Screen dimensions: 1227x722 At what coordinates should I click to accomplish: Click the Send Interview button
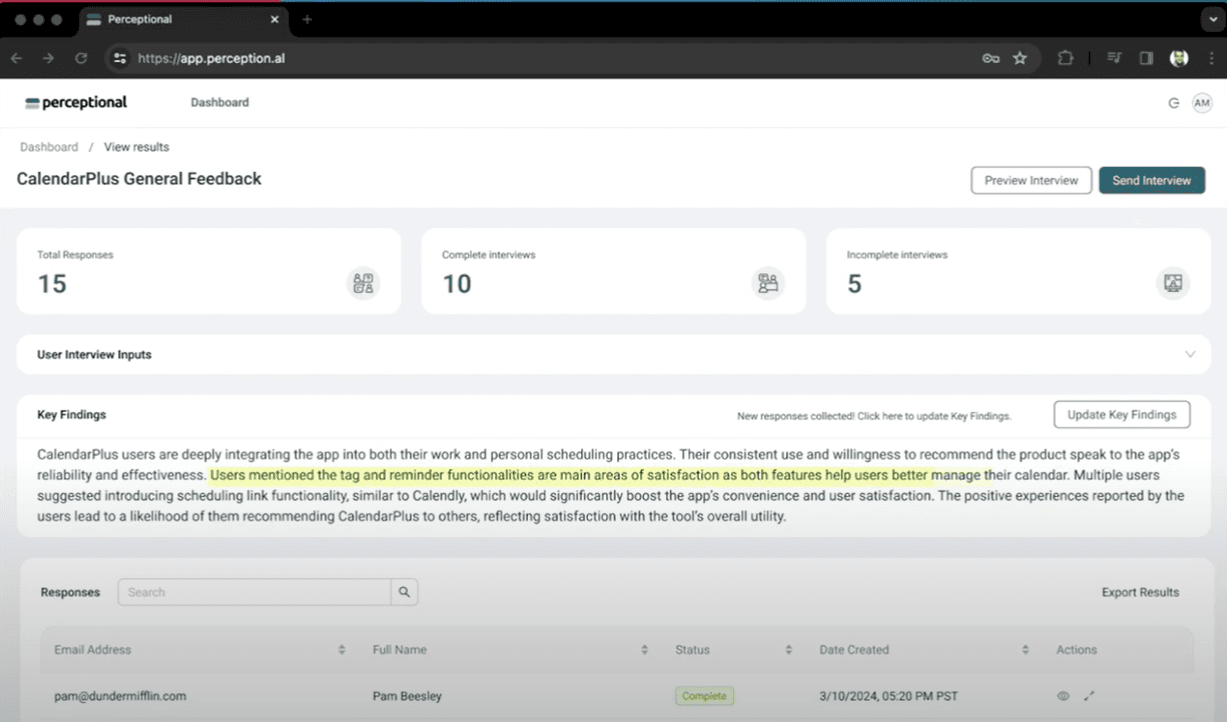pyautogui.click(x=1152, y=180)
